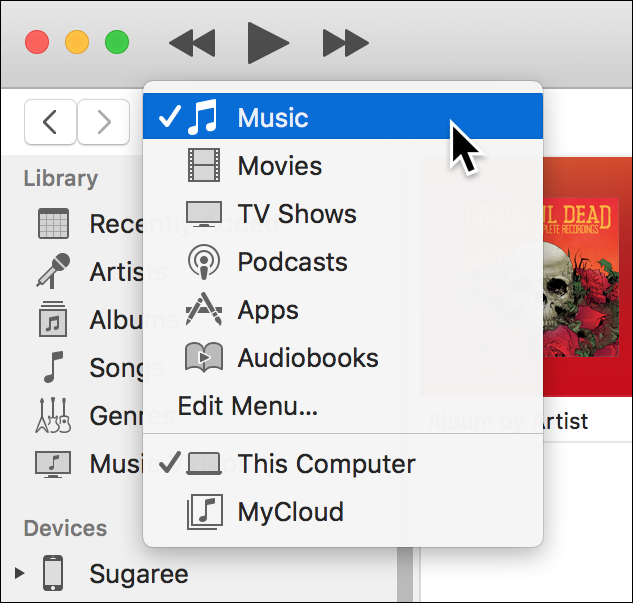
Task: Go forward using the right chevron button
Action: pyautogui.click(x=103, y=121)
